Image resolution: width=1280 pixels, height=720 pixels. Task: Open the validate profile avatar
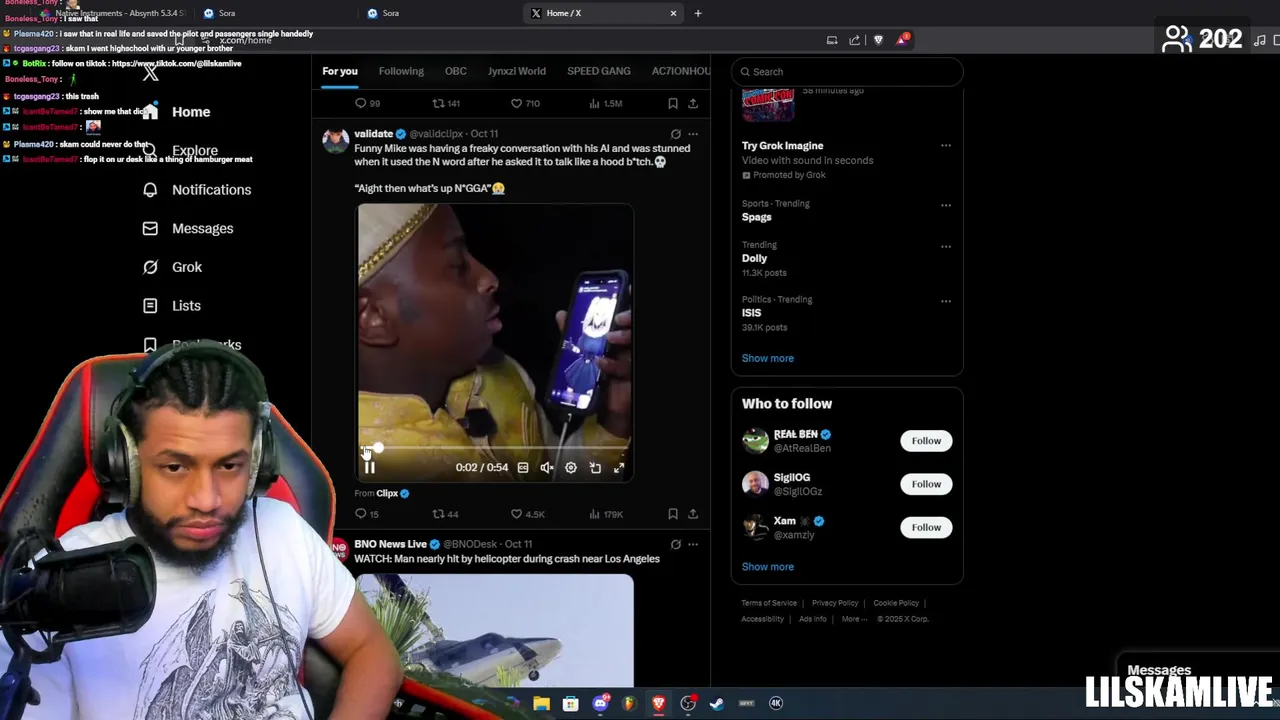tap(335, 140)
